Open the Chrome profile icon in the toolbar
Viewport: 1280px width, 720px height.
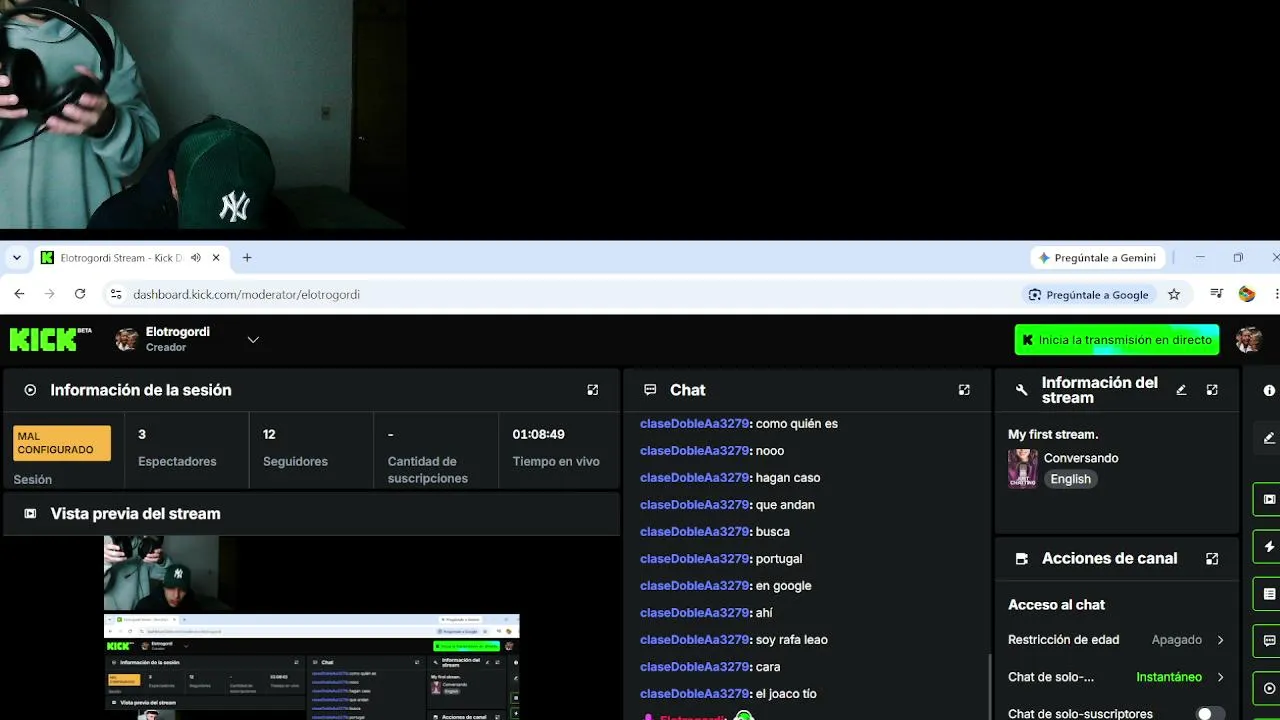click(x=1246, y=294)
